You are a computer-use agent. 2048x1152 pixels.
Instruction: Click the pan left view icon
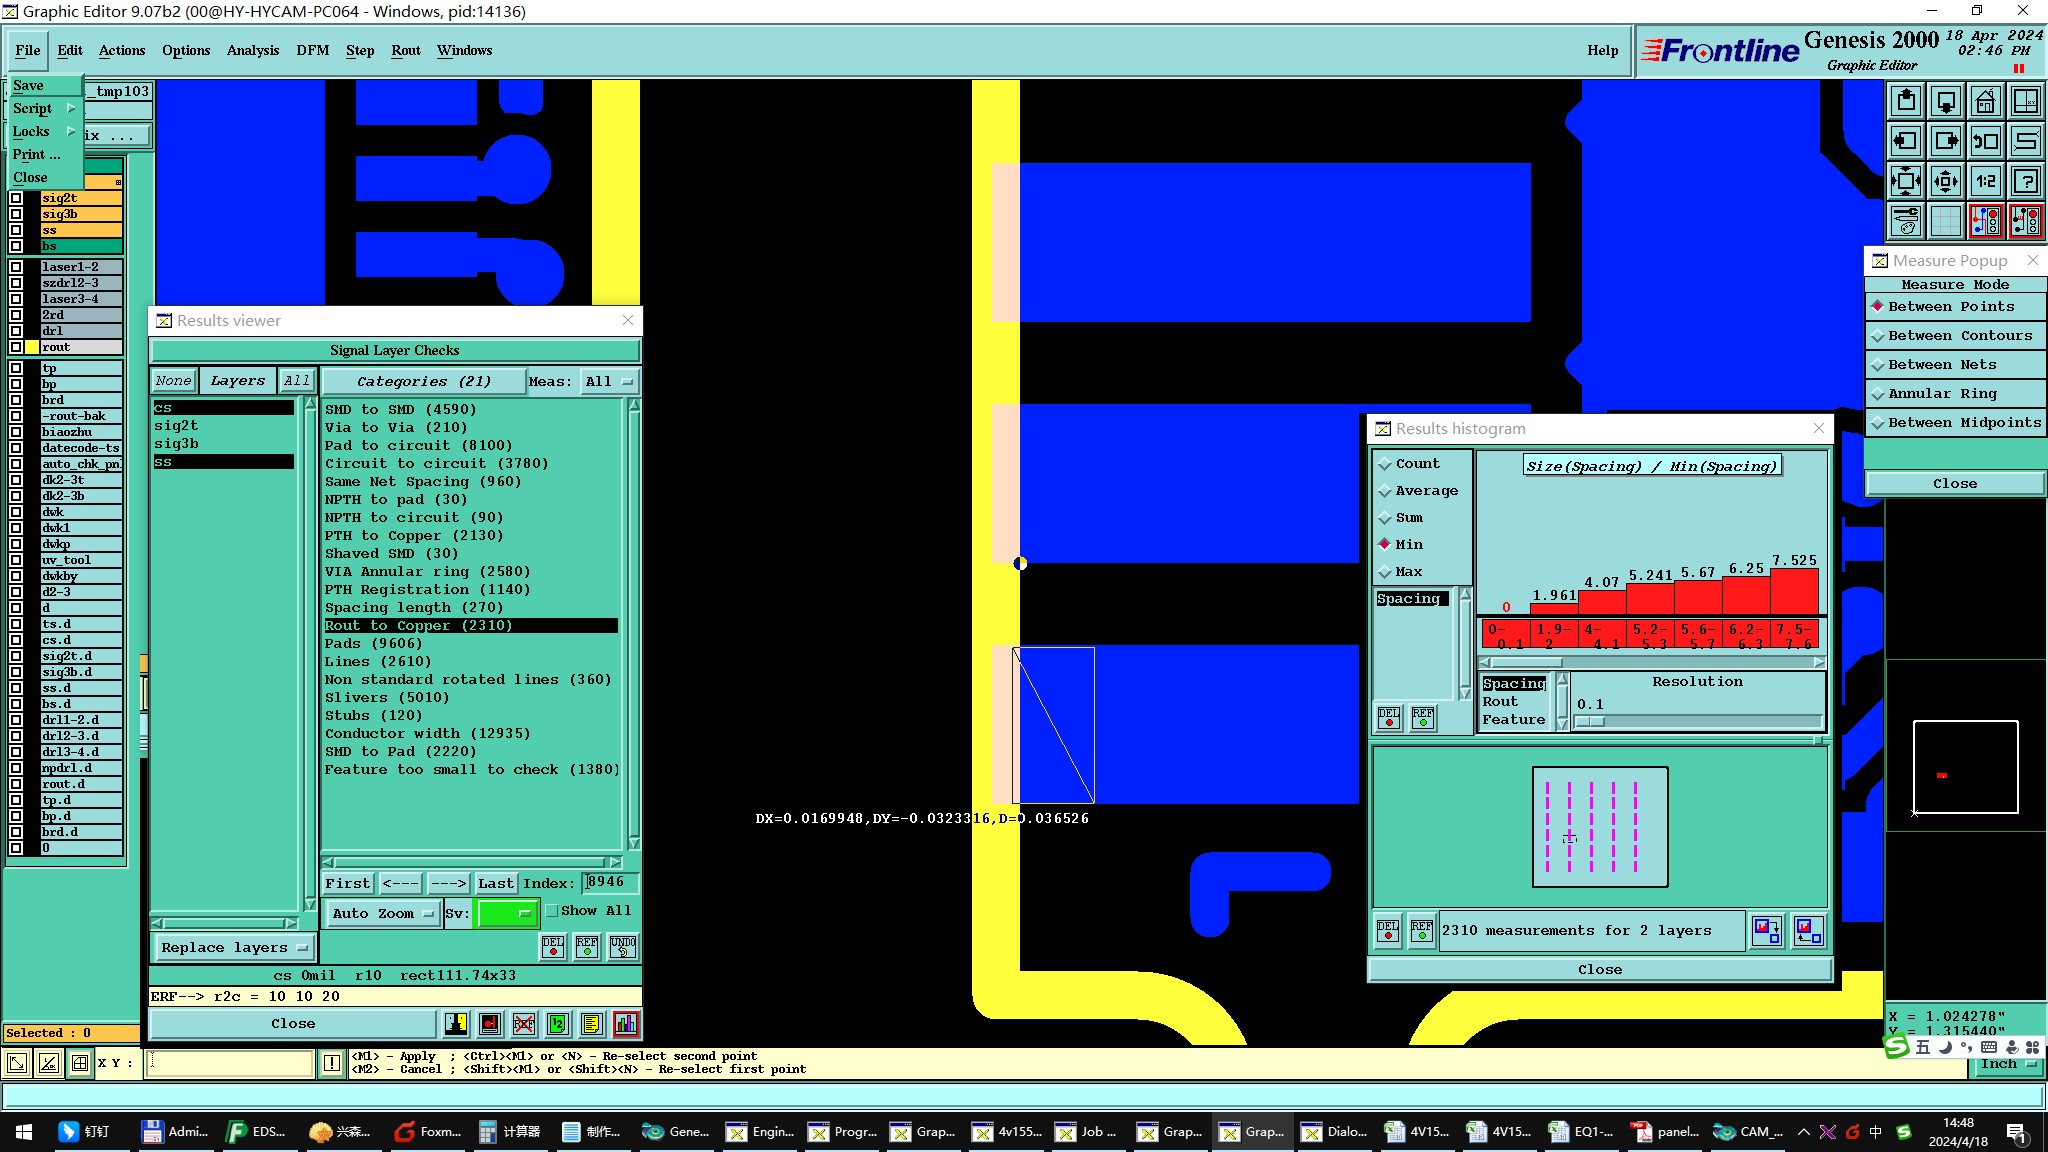(x=1906, y=141)
